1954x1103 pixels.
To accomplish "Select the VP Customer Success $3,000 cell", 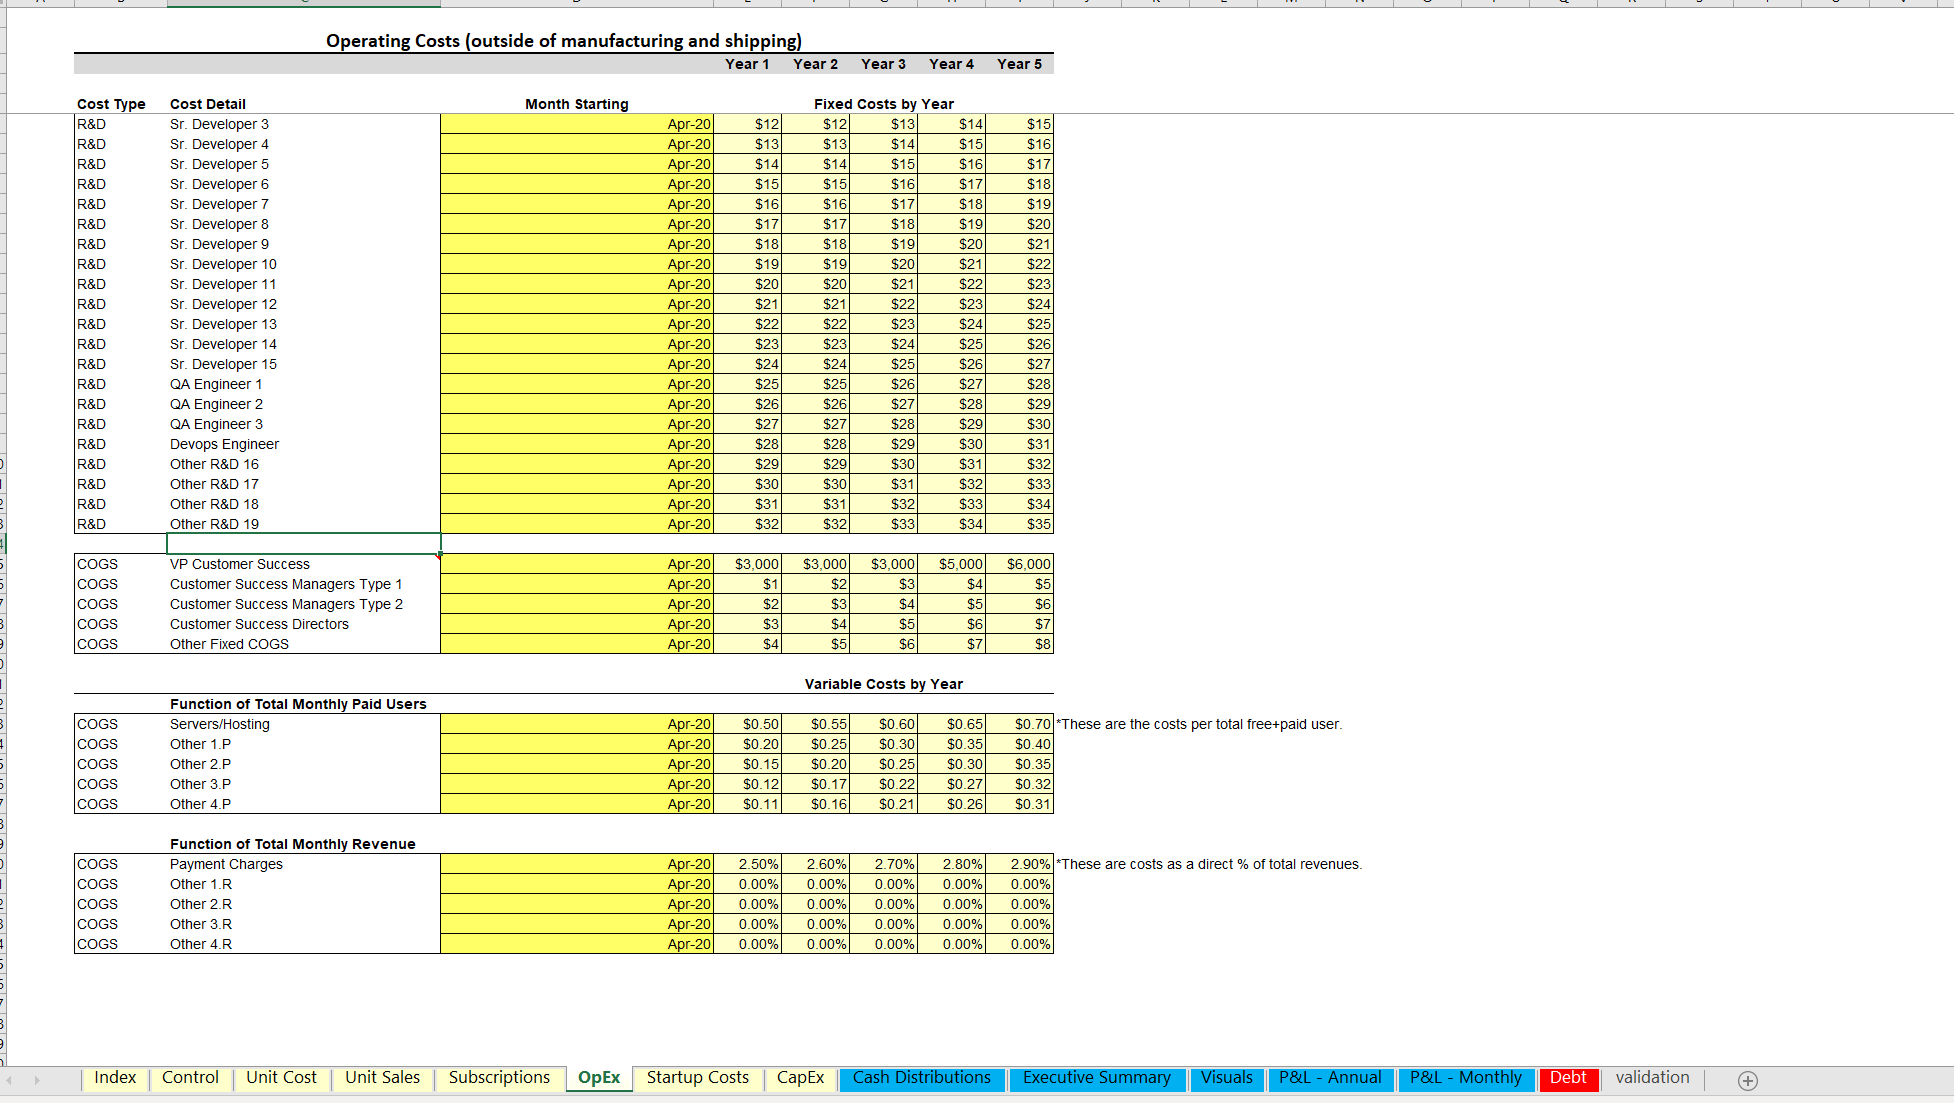I will click(747, 563).
